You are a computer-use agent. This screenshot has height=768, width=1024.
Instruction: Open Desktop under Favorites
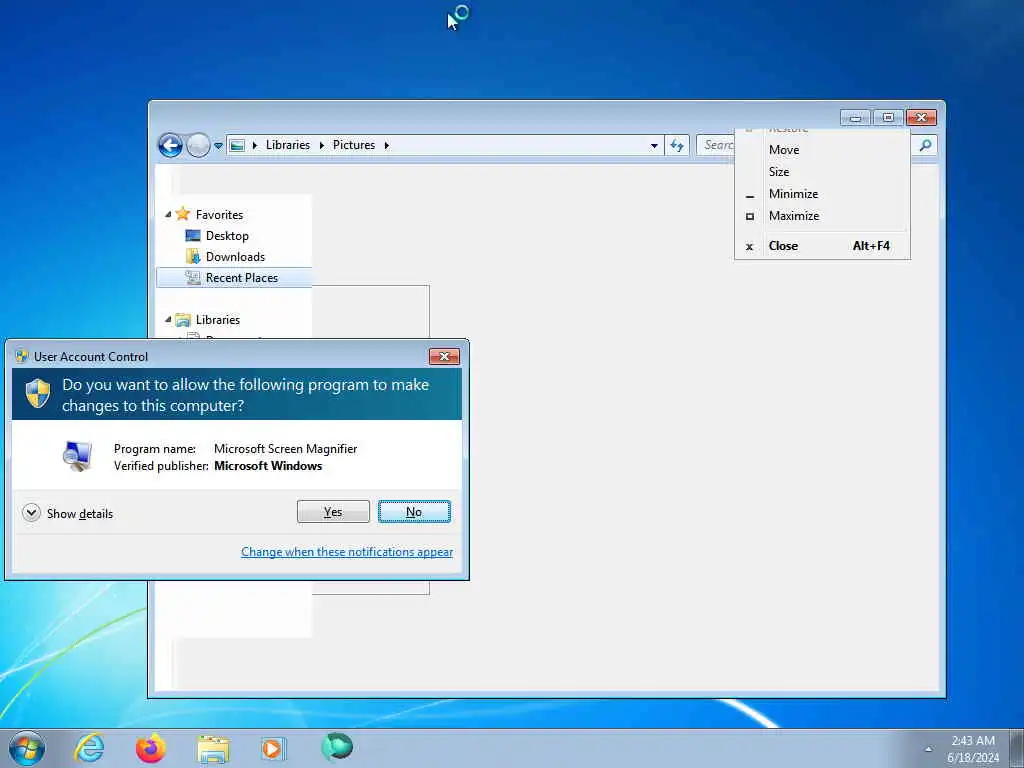pyautogui.click(x=227, y=236)
